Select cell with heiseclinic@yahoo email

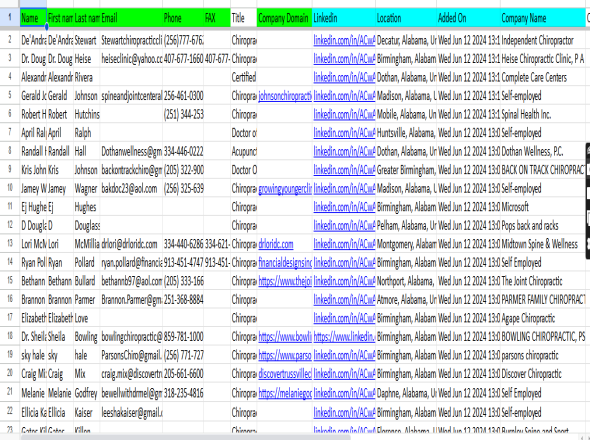click(x=131, y=59)
